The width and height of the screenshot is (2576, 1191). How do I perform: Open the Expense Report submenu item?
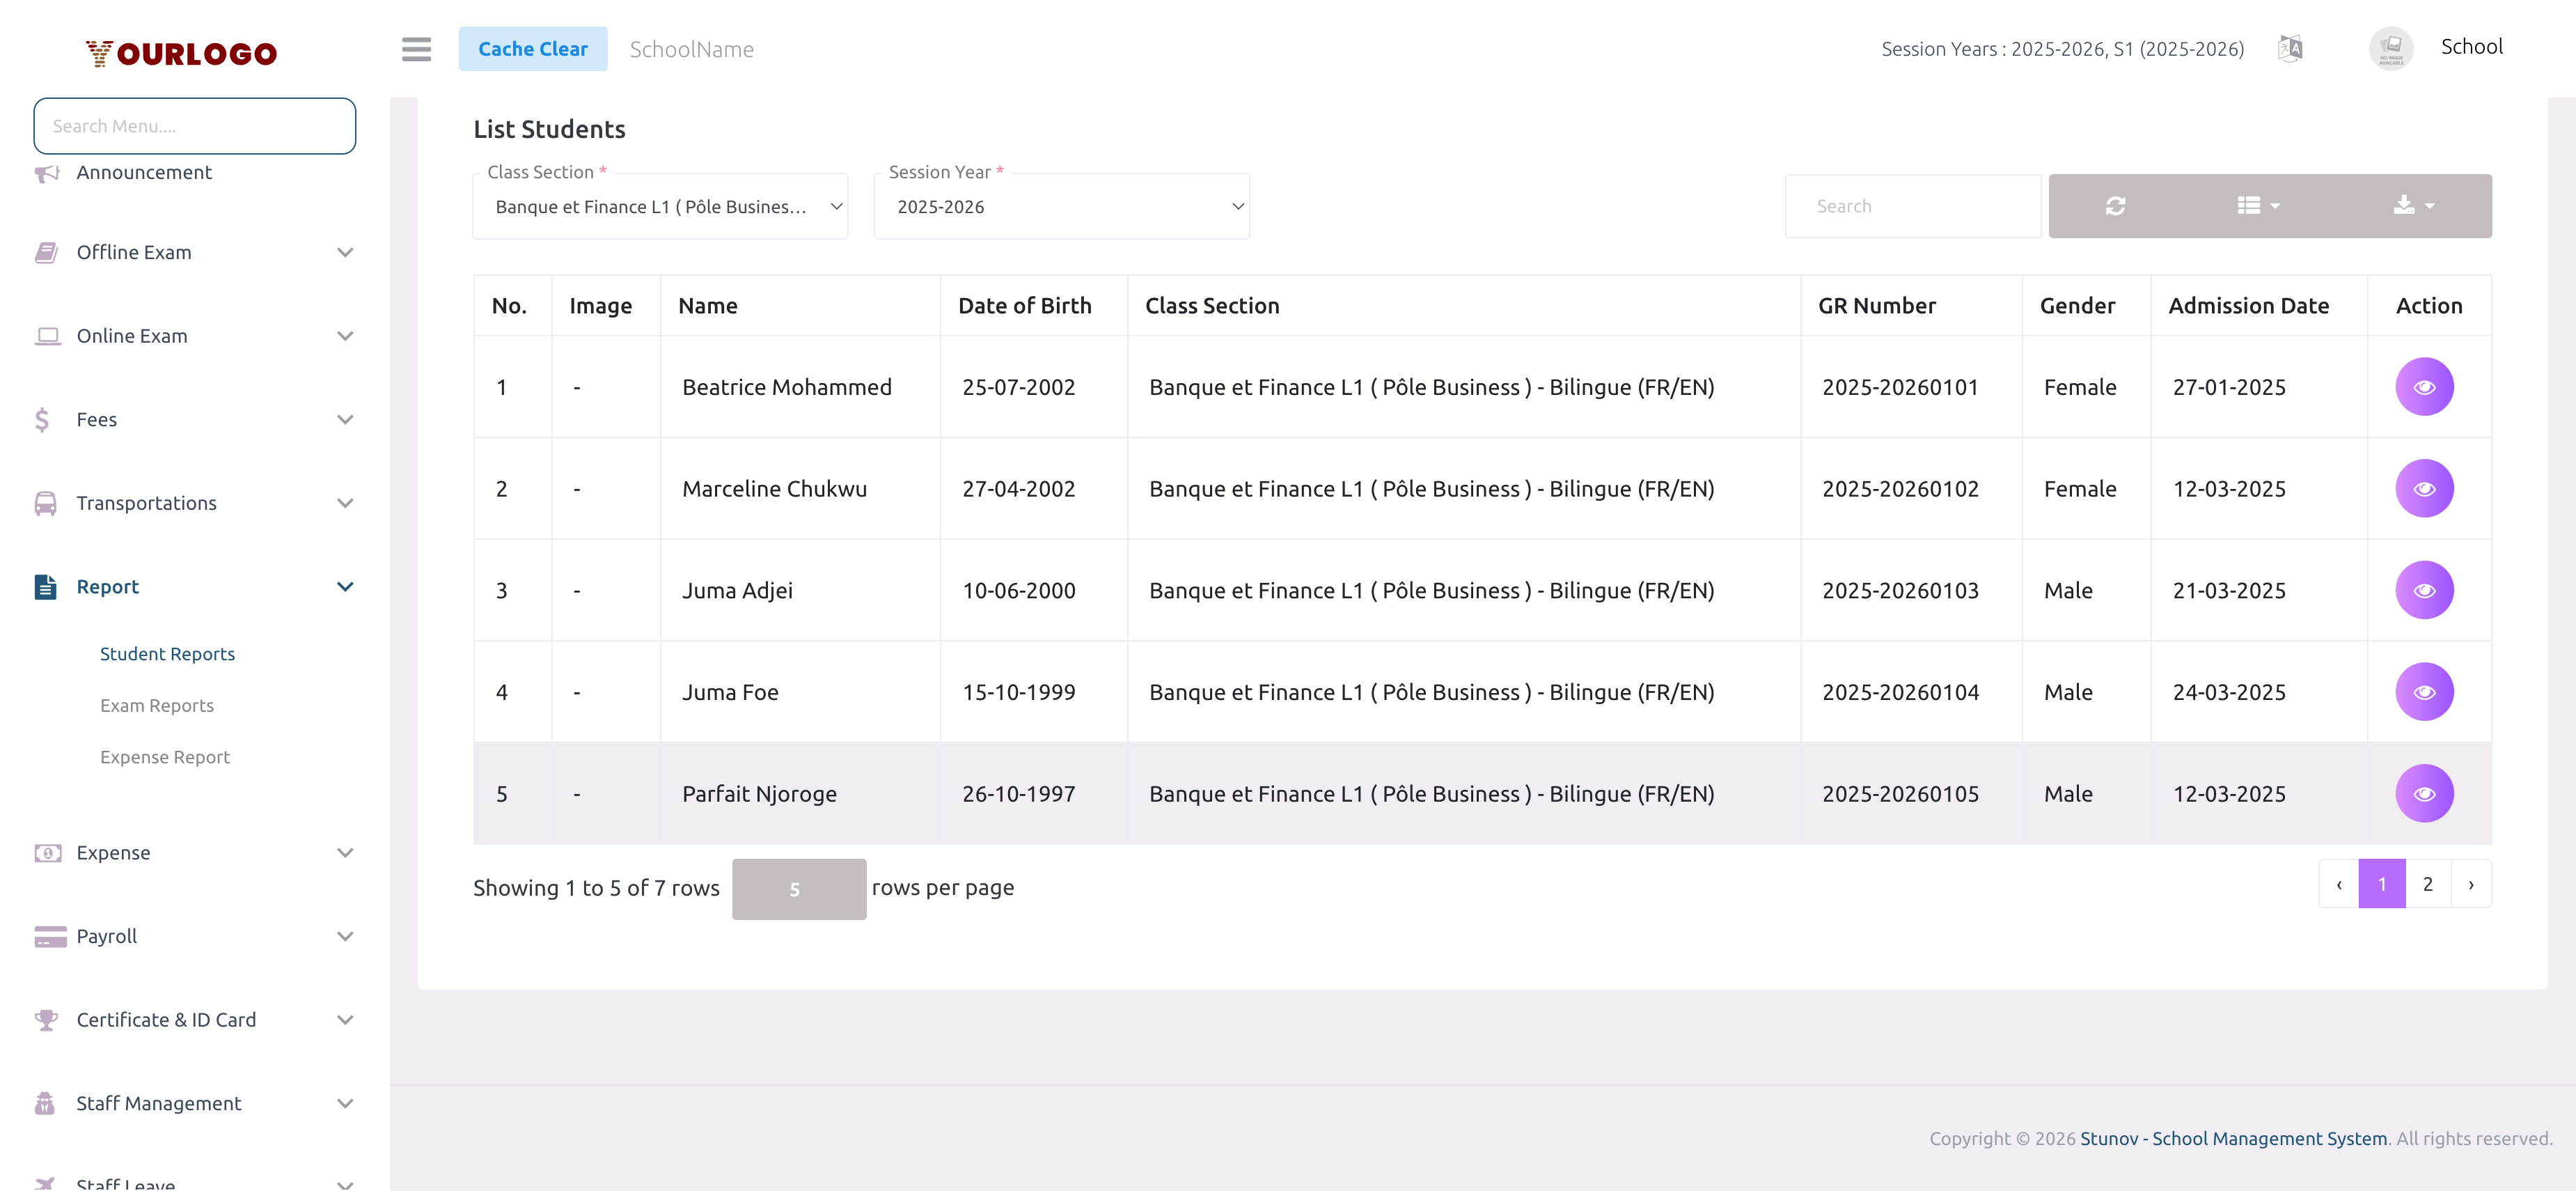coord(165,757)
